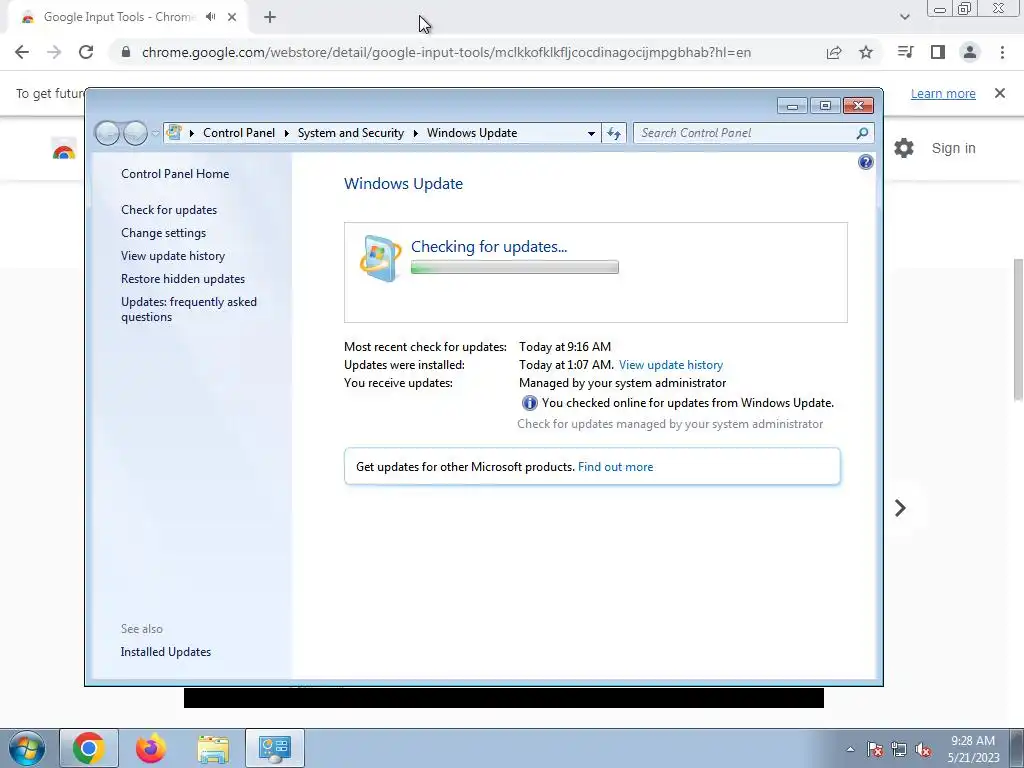Go to Control Panel Home
The height and width of the screenshot is (768, 1024).
(x=175, y=174)
